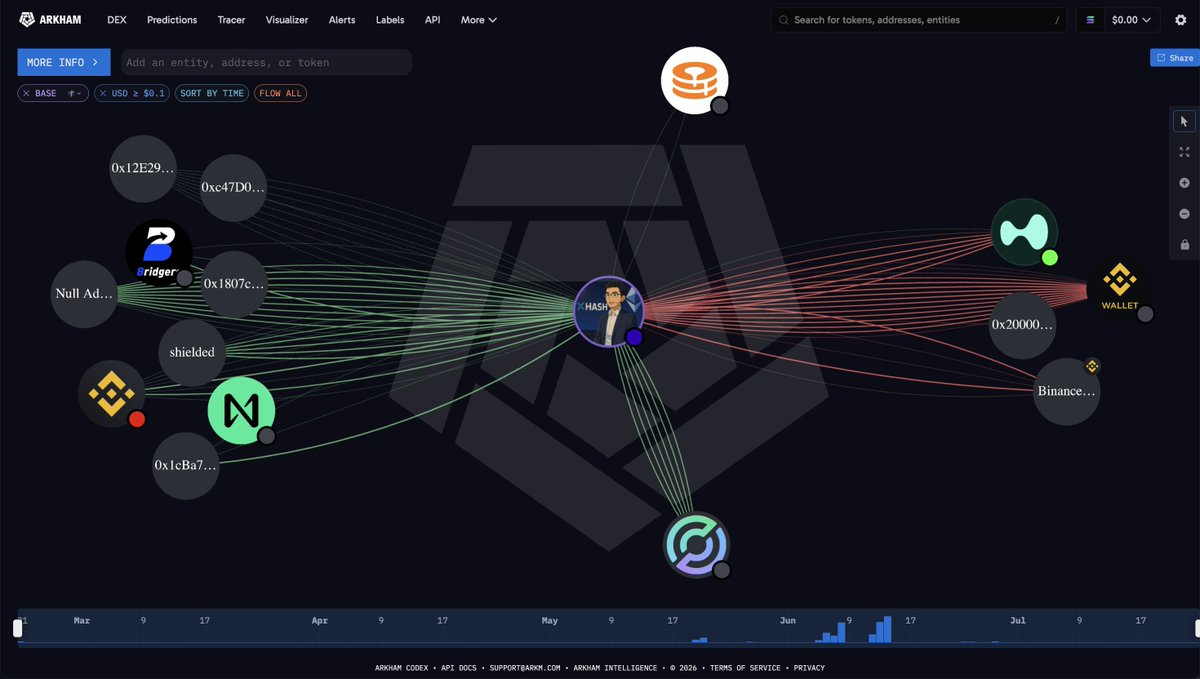This screenshot has height=679, width=1200.
Task: Toggle SORT BY TIME filter chip
Action: (x=211, y=93)
